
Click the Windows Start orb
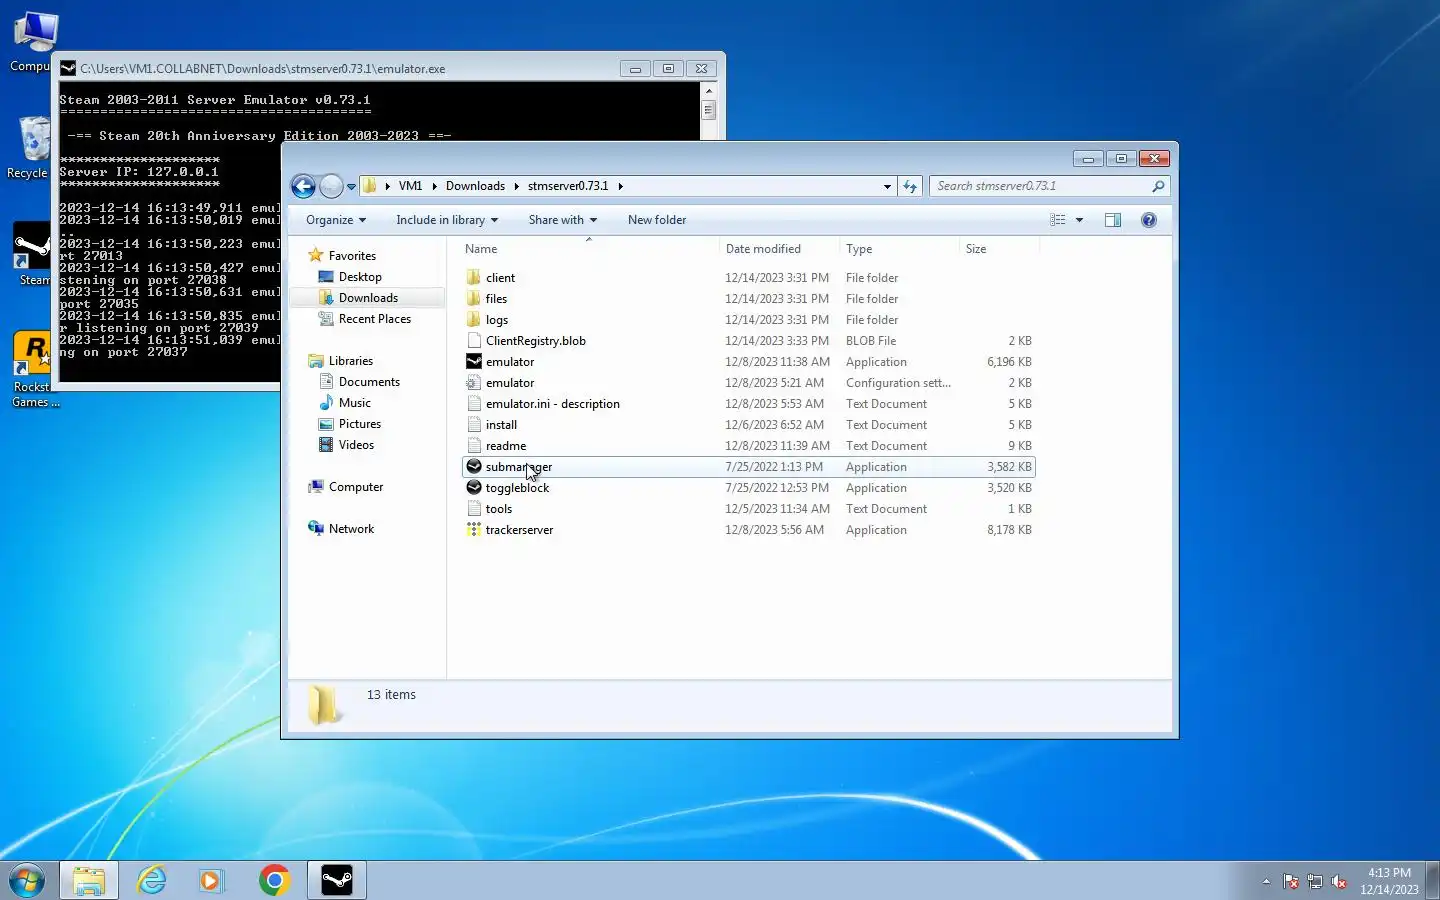click(27, 880)
